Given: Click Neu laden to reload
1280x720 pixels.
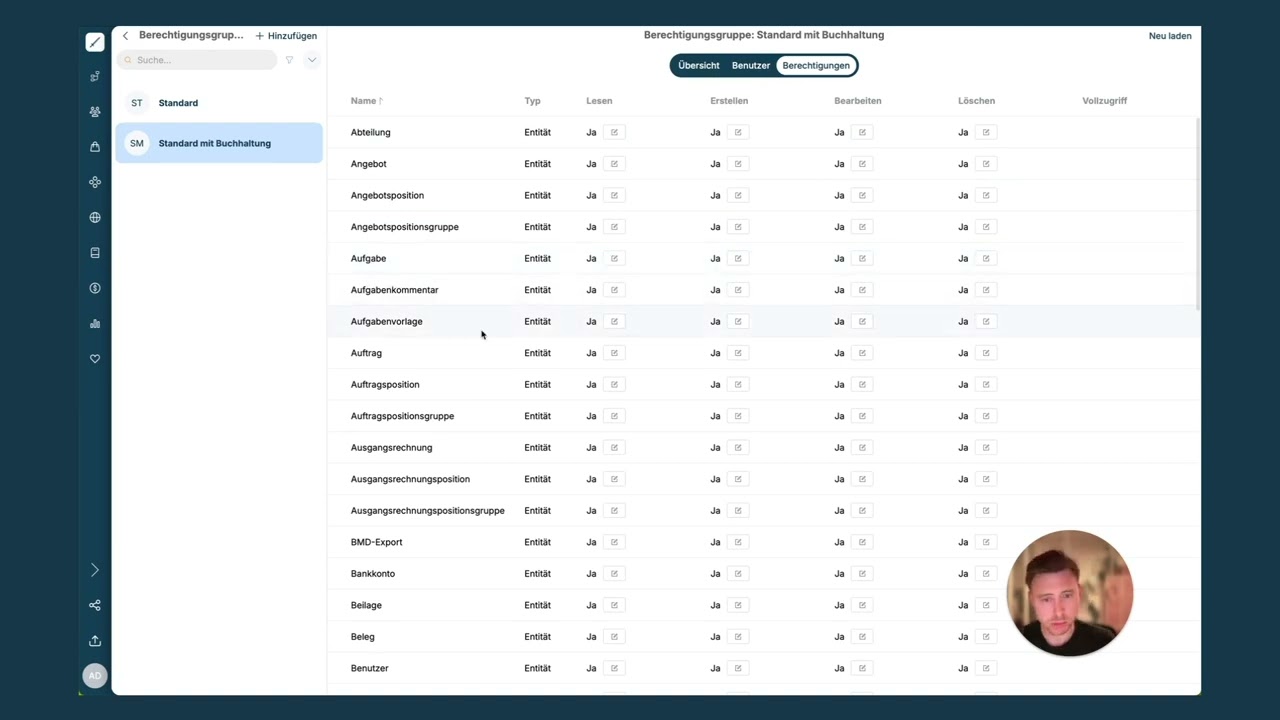Looking at the screenshot, I should pos(1170,36).
